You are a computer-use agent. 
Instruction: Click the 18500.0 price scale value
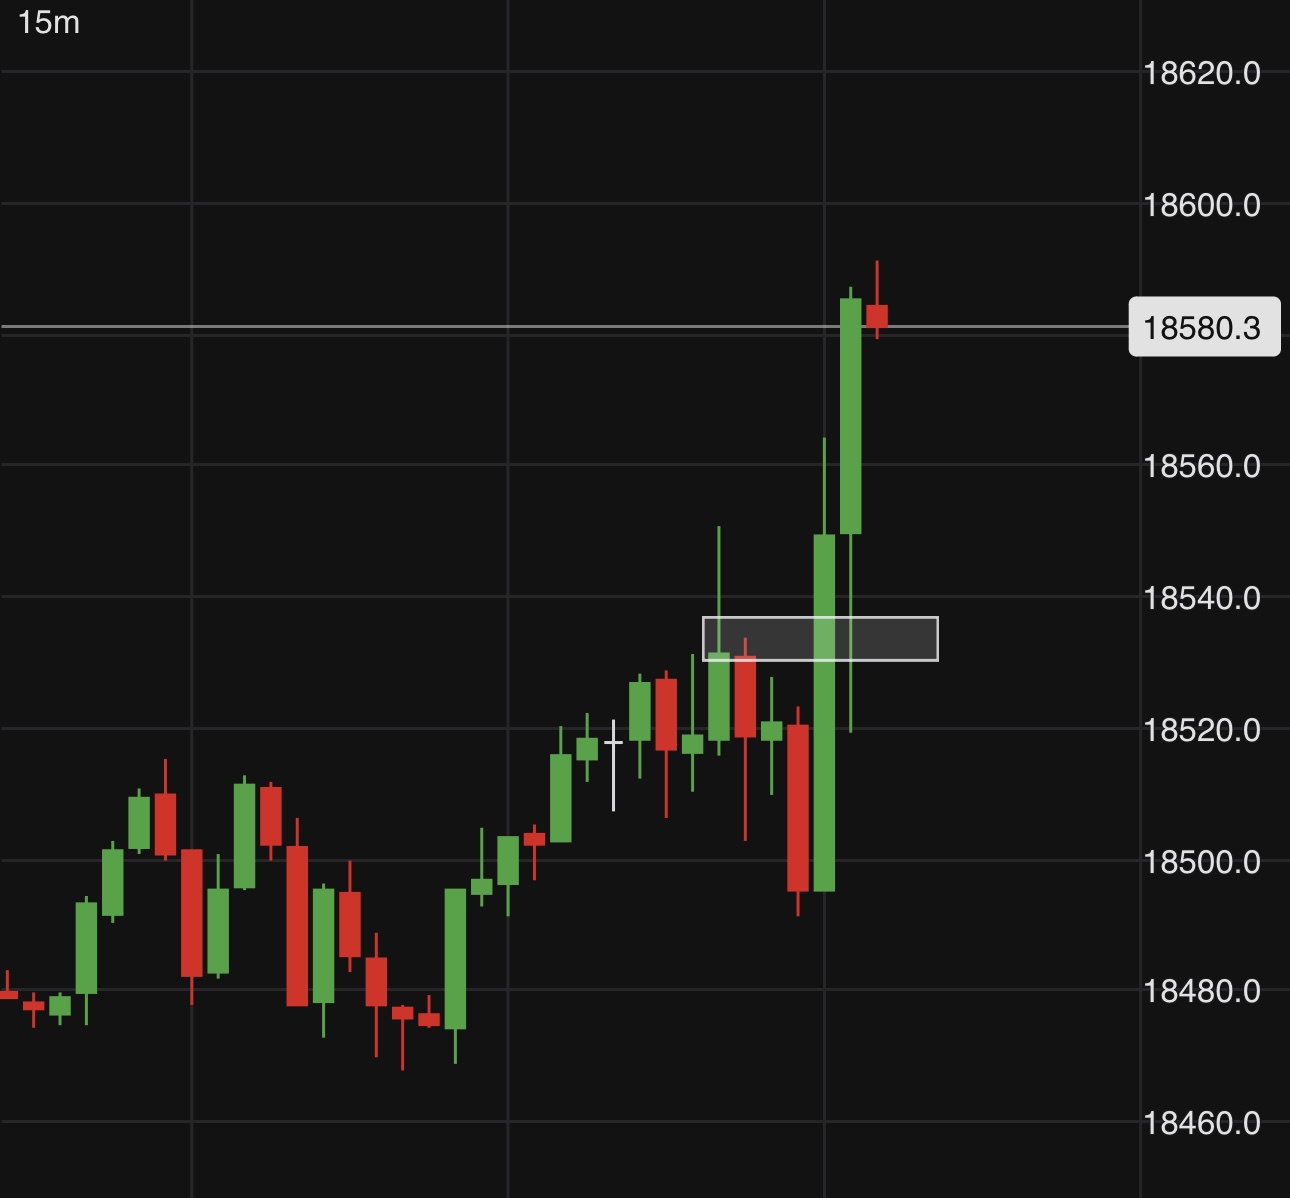click(1201, 861)
